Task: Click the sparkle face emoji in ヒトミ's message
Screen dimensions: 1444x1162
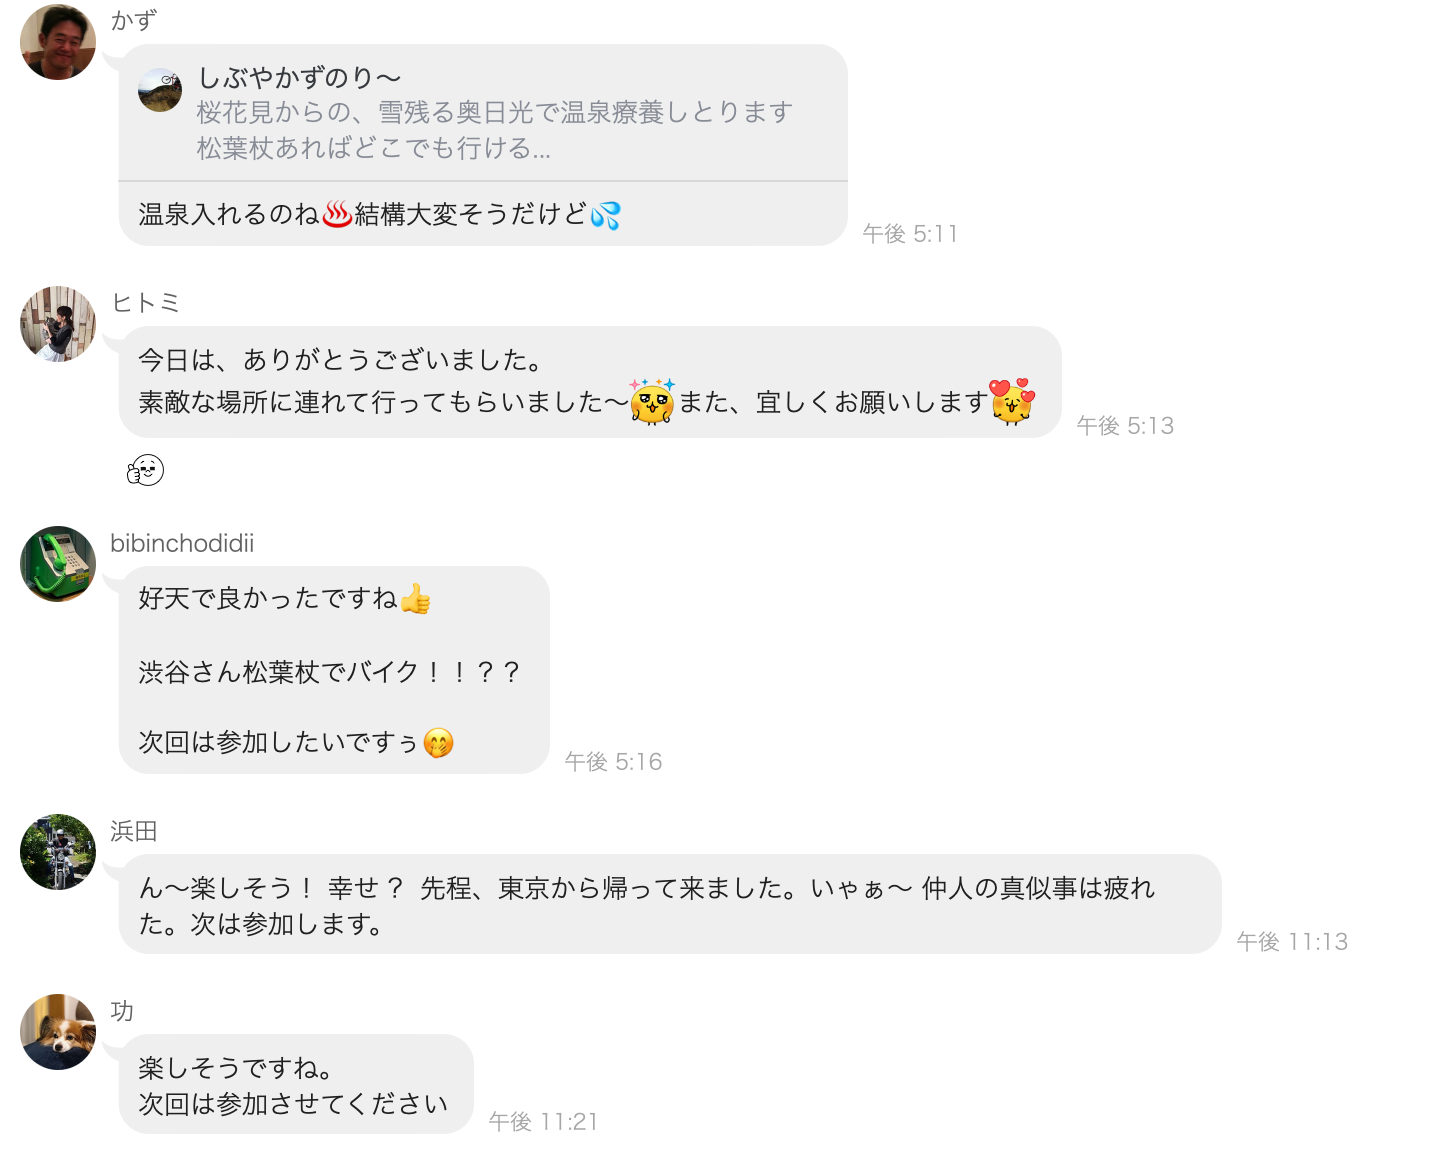Action: click(653, 401)
